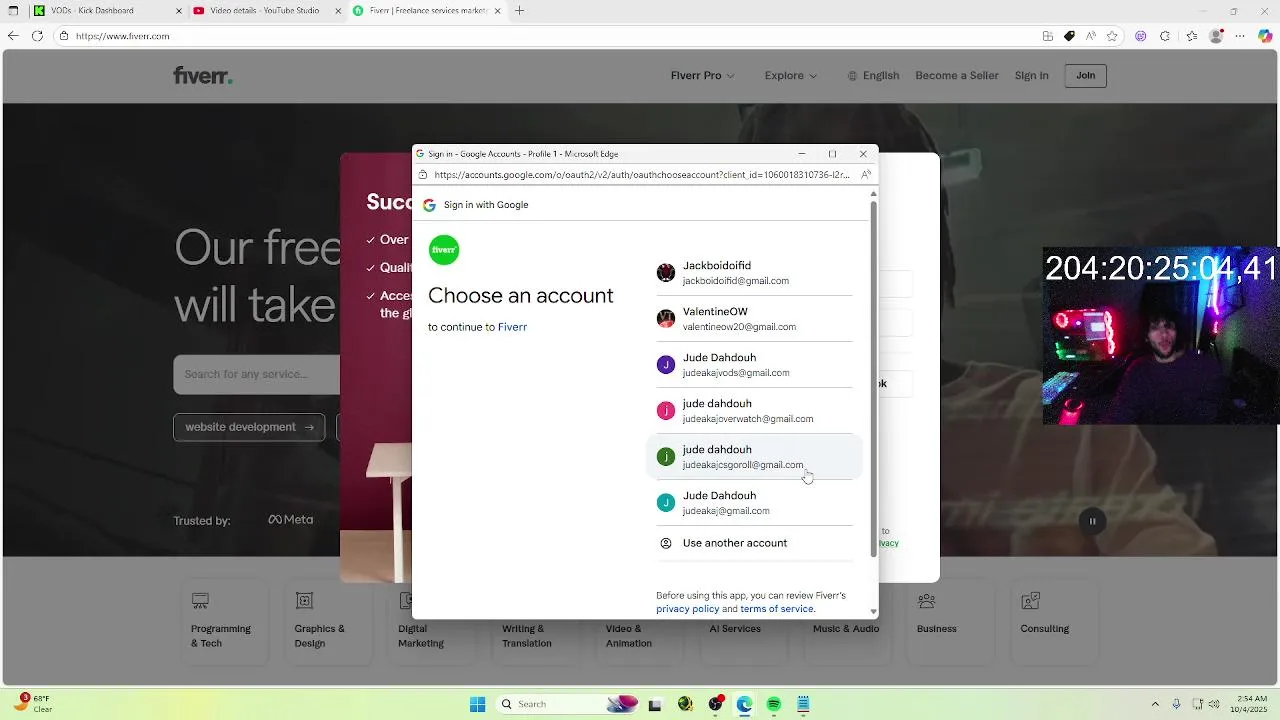1280x720 pixels.
Task: Click the Fiverr logo on the homepage
Action: pos(202,76)
